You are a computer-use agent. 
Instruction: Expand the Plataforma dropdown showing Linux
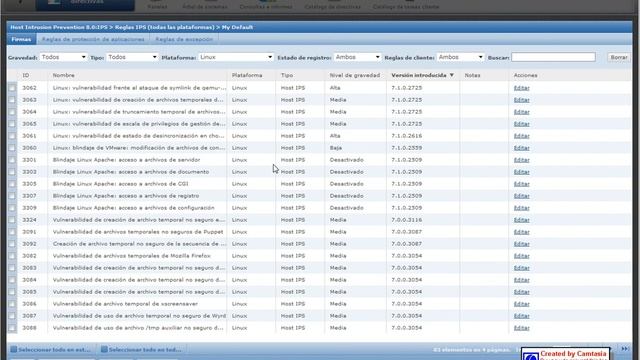[236, 57]
